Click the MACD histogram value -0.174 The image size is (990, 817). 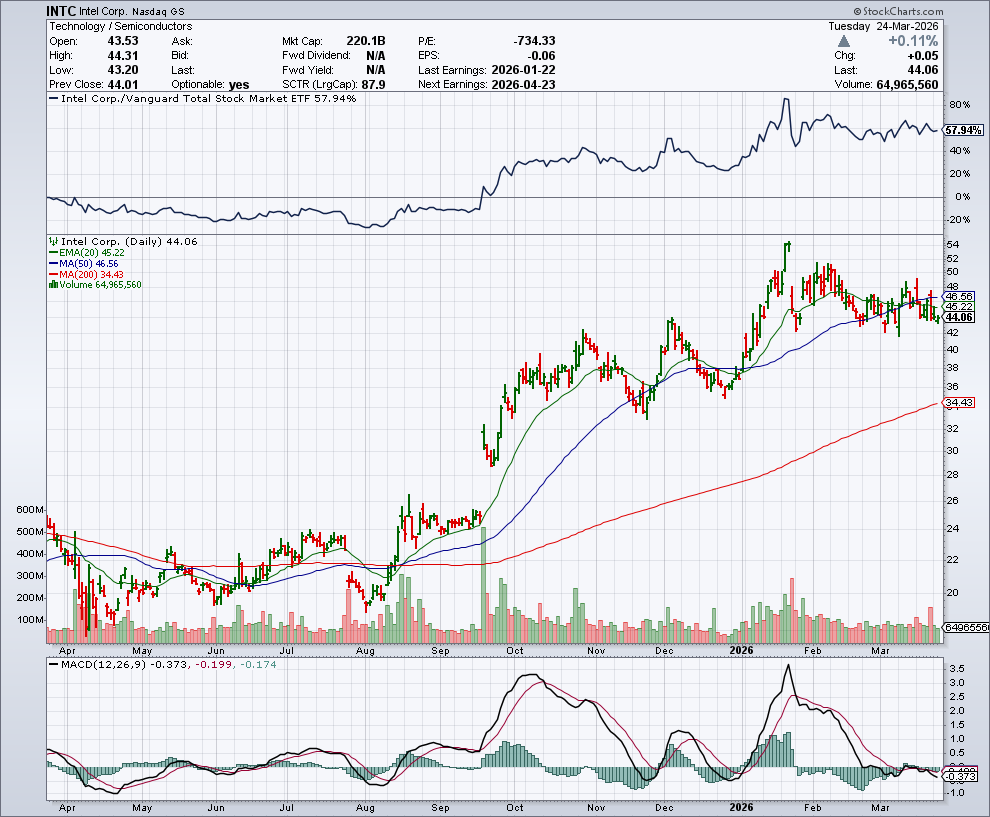click(258, 664)
